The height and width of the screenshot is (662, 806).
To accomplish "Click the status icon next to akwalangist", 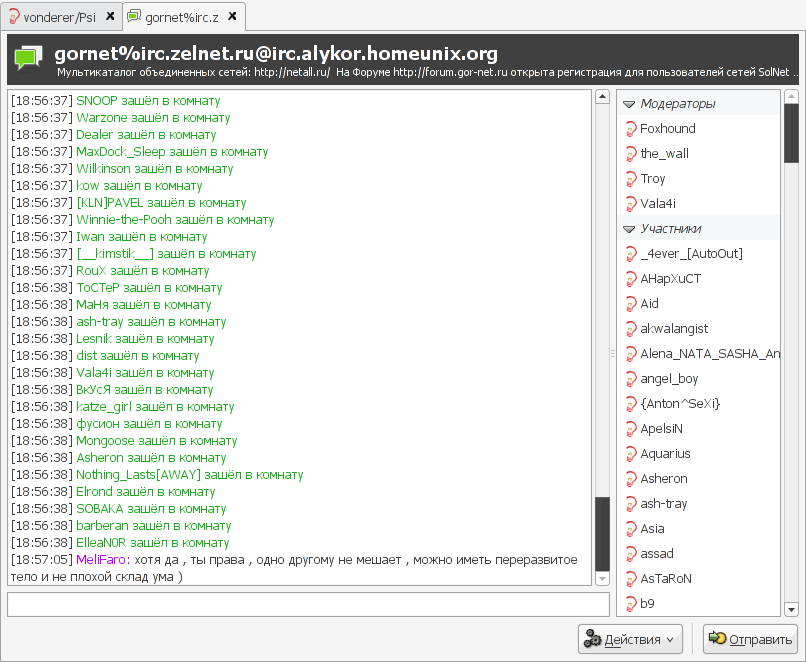I will [x=630, y=329].
